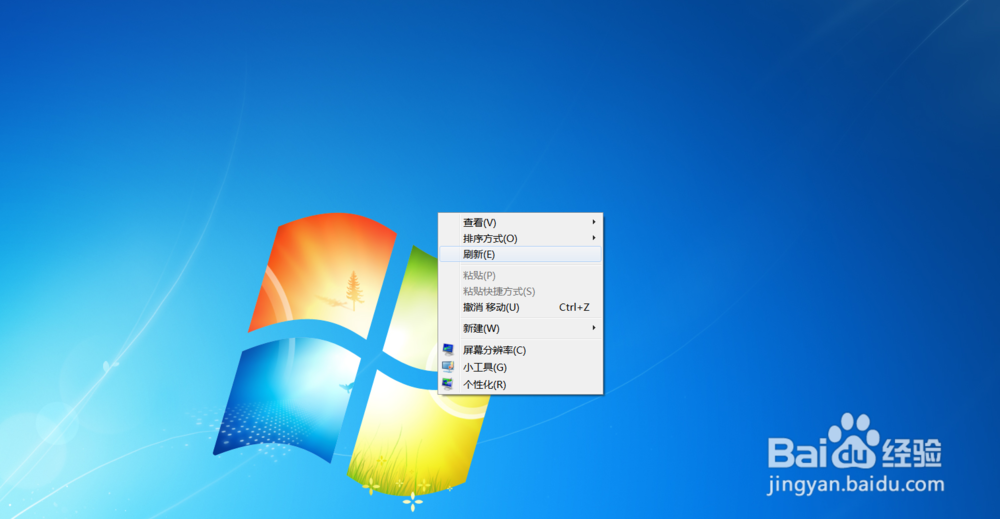Open the 排序方式(O) submenu entry
The width and height of the screenshot is (1000, 519).
(x=520, y=238)
